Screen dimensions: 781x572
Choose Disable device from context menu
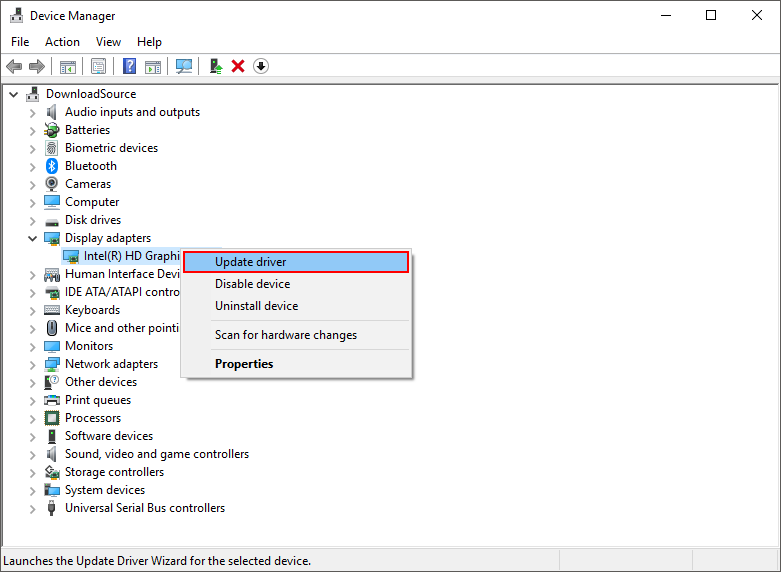(296, 284)
